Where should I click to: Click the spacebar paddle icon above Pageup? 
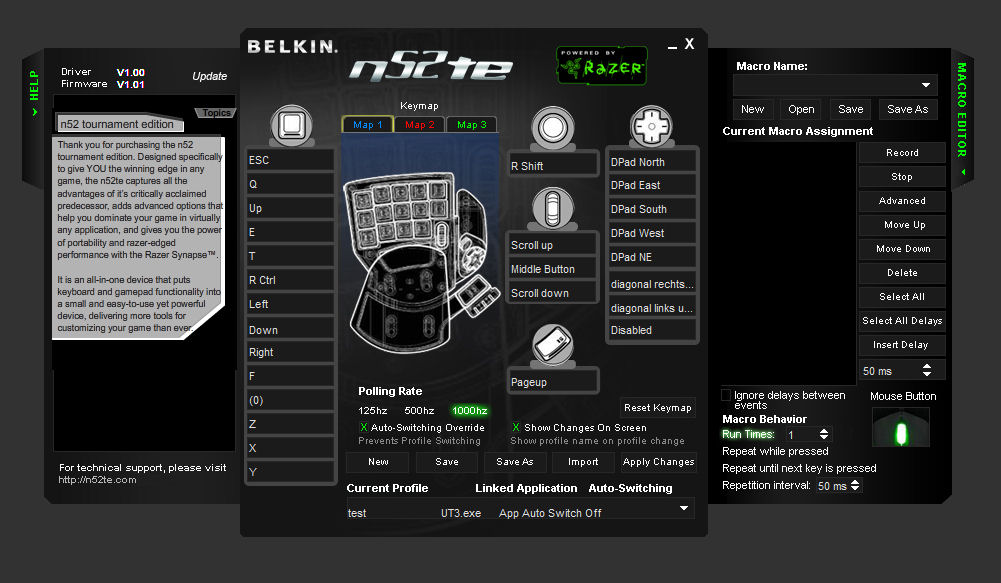coord(553,345)
